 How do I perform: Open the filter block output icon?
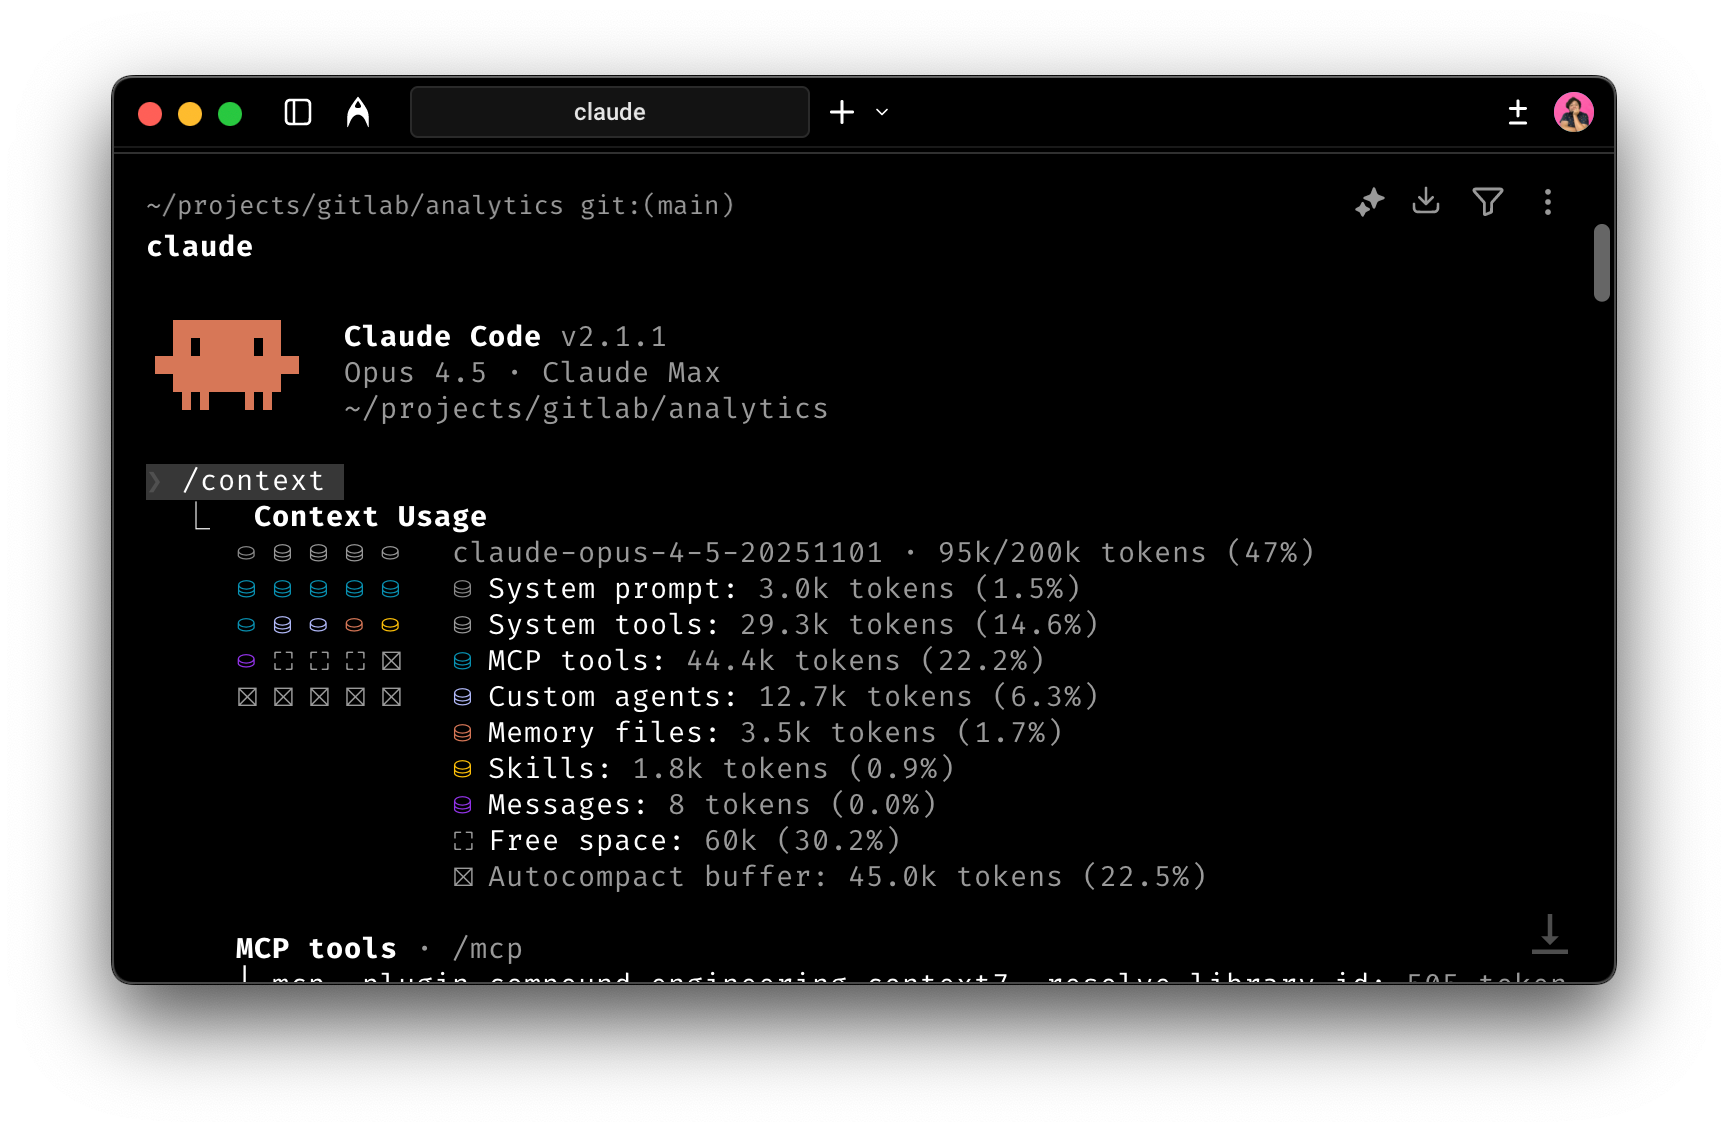tap(1488, 202)
